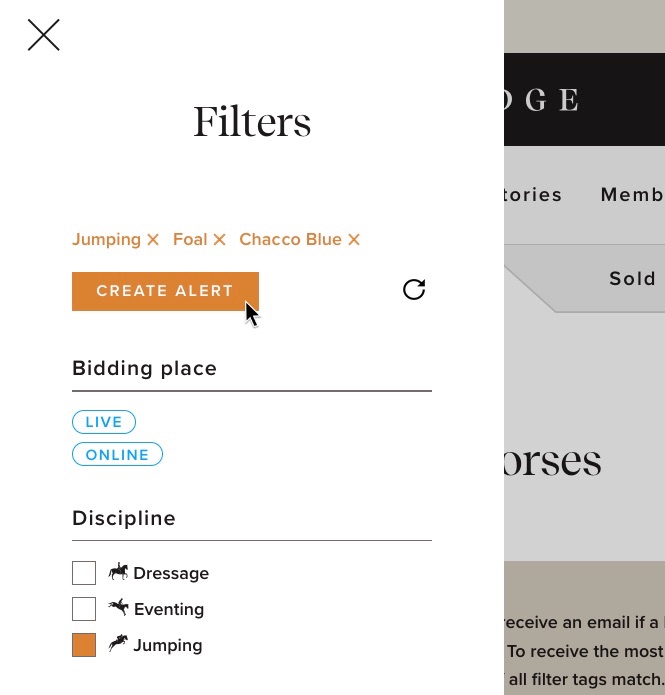Uncheck the orange Jumping checkbox
The image size is (665, 695).
pos(84,645)
